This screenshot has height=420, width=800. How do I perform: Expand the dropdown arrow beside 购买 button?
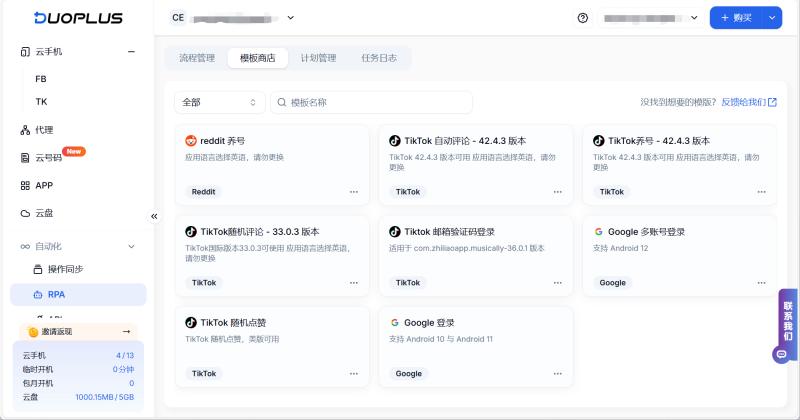click(771, 18)
